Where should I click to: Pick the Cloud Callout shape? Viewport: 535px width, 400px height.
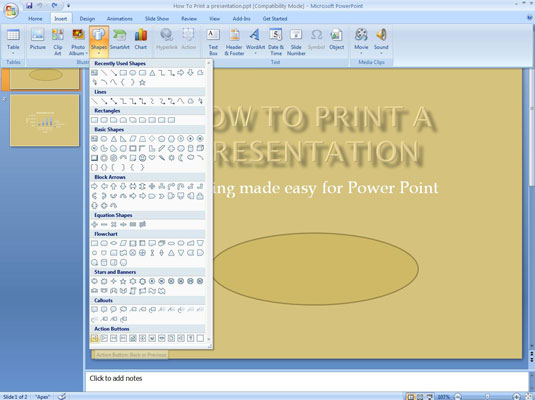point(123,310)
